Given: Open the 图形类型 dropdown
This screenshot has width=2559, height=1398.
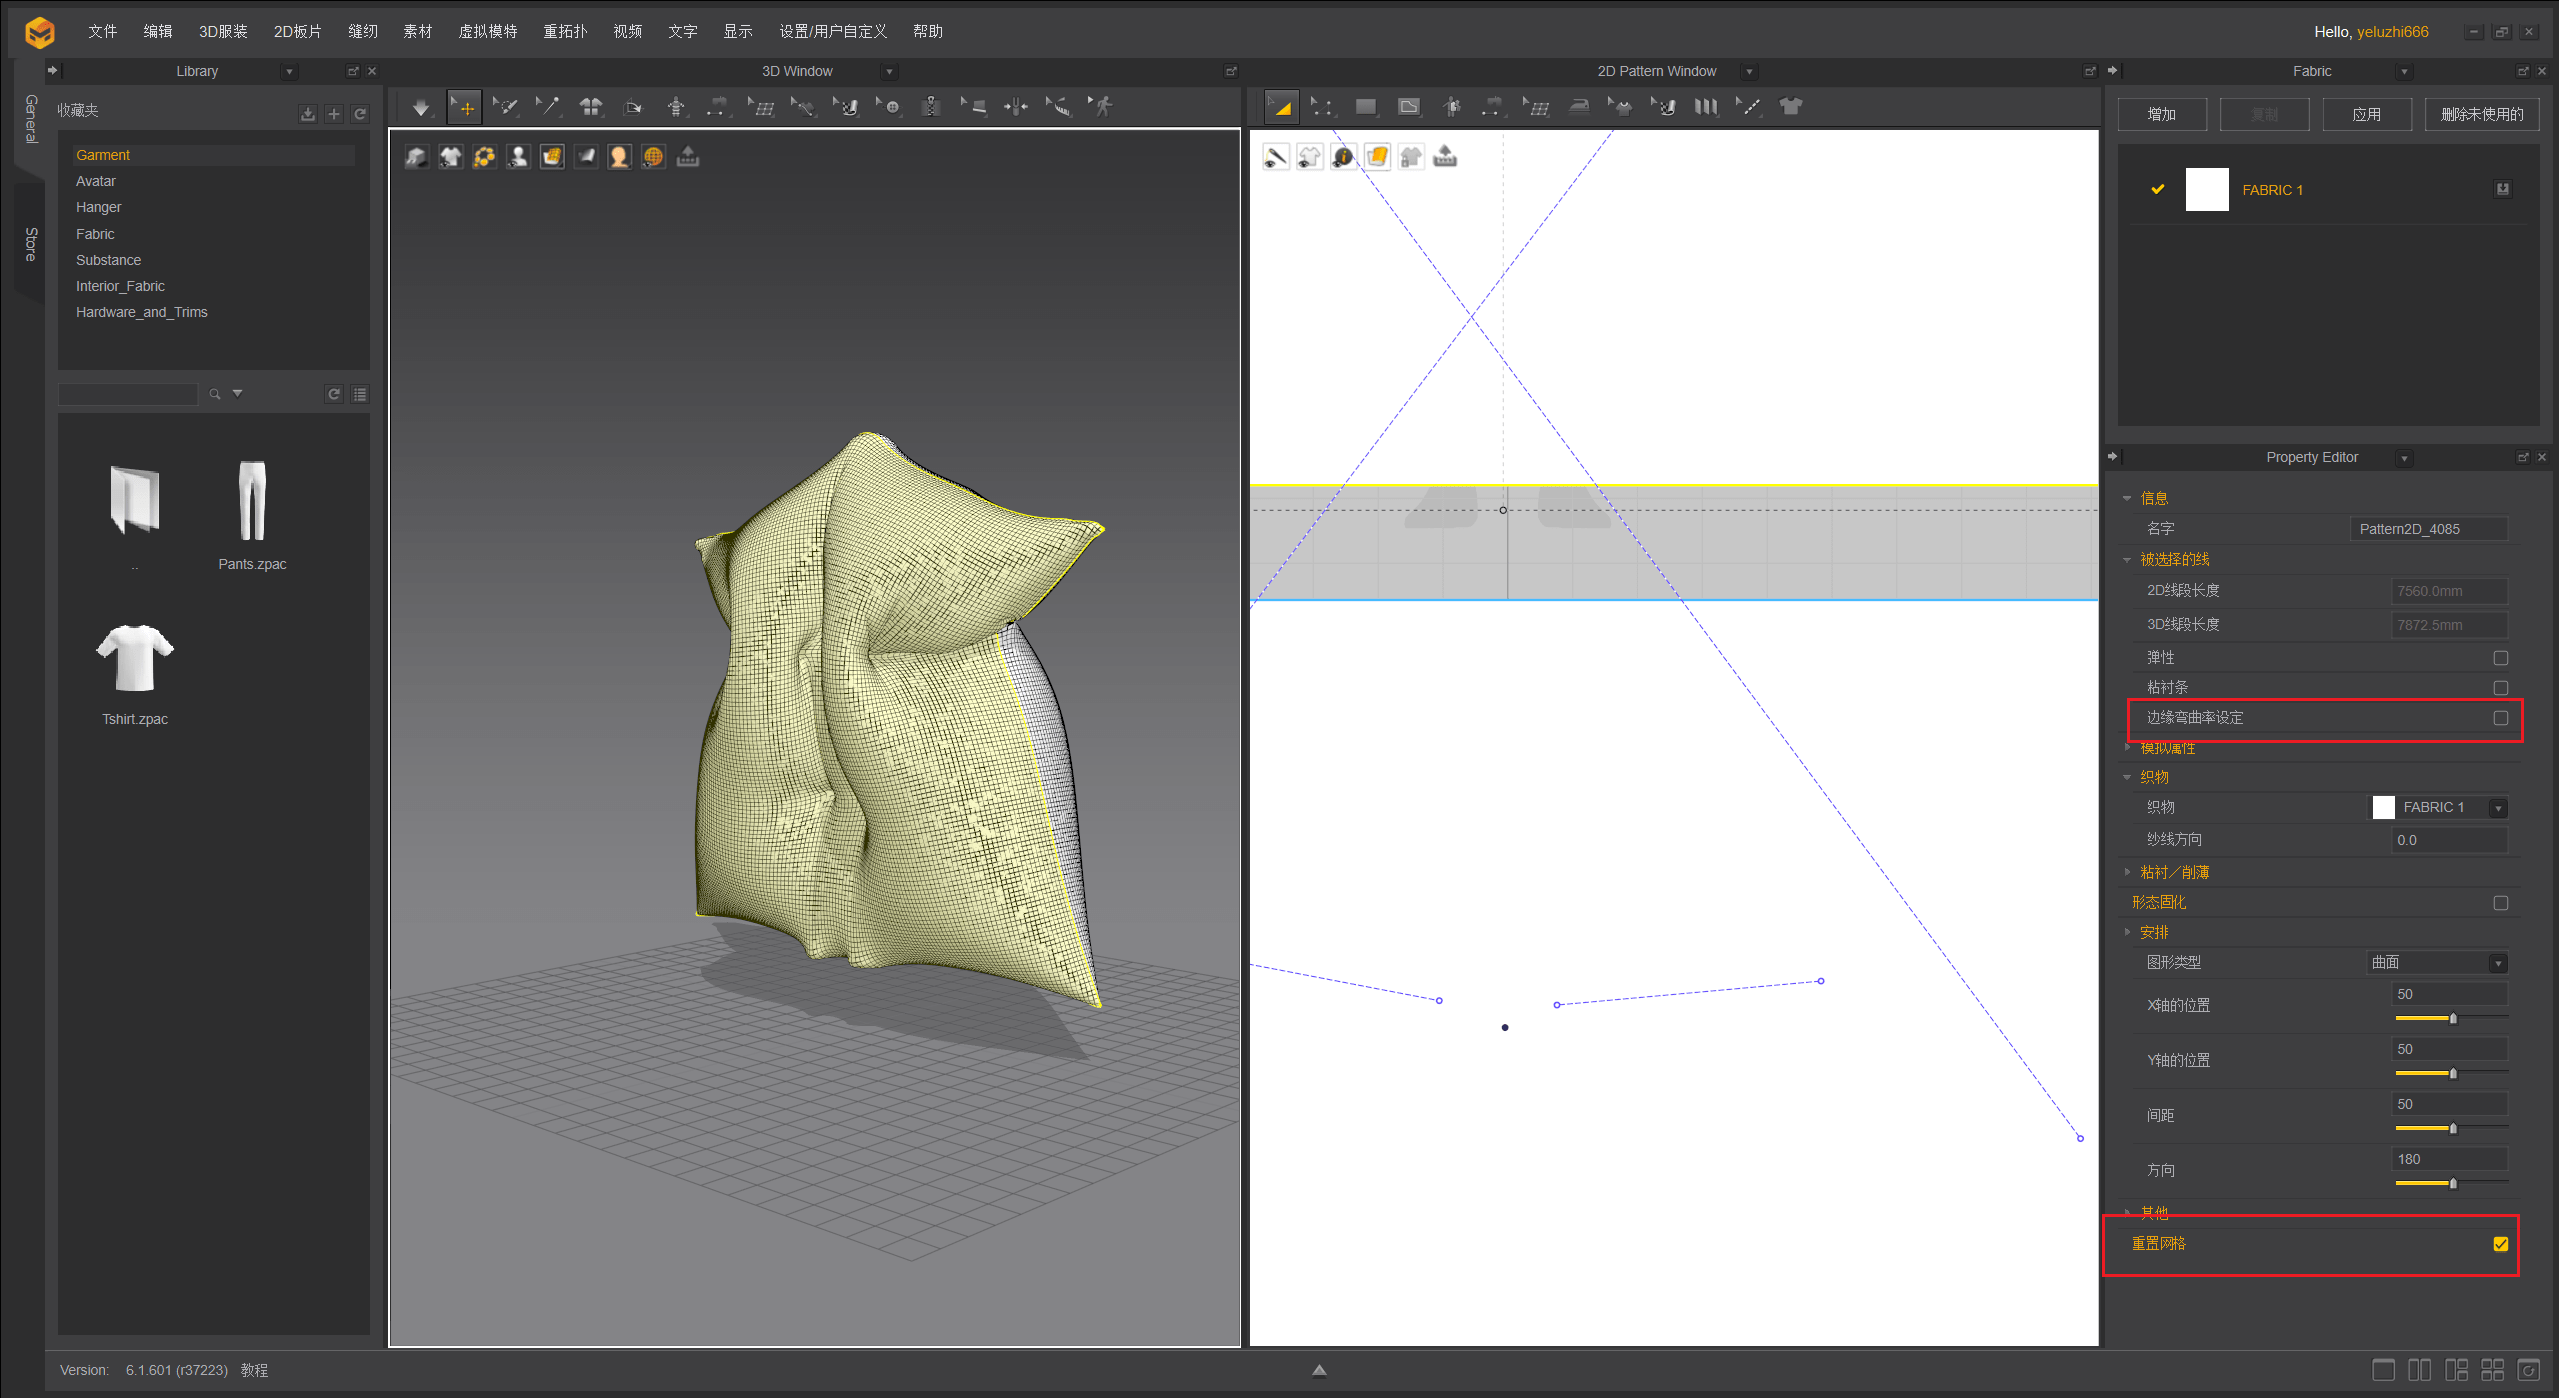Looking at the screenshot, I should 2497,963.
